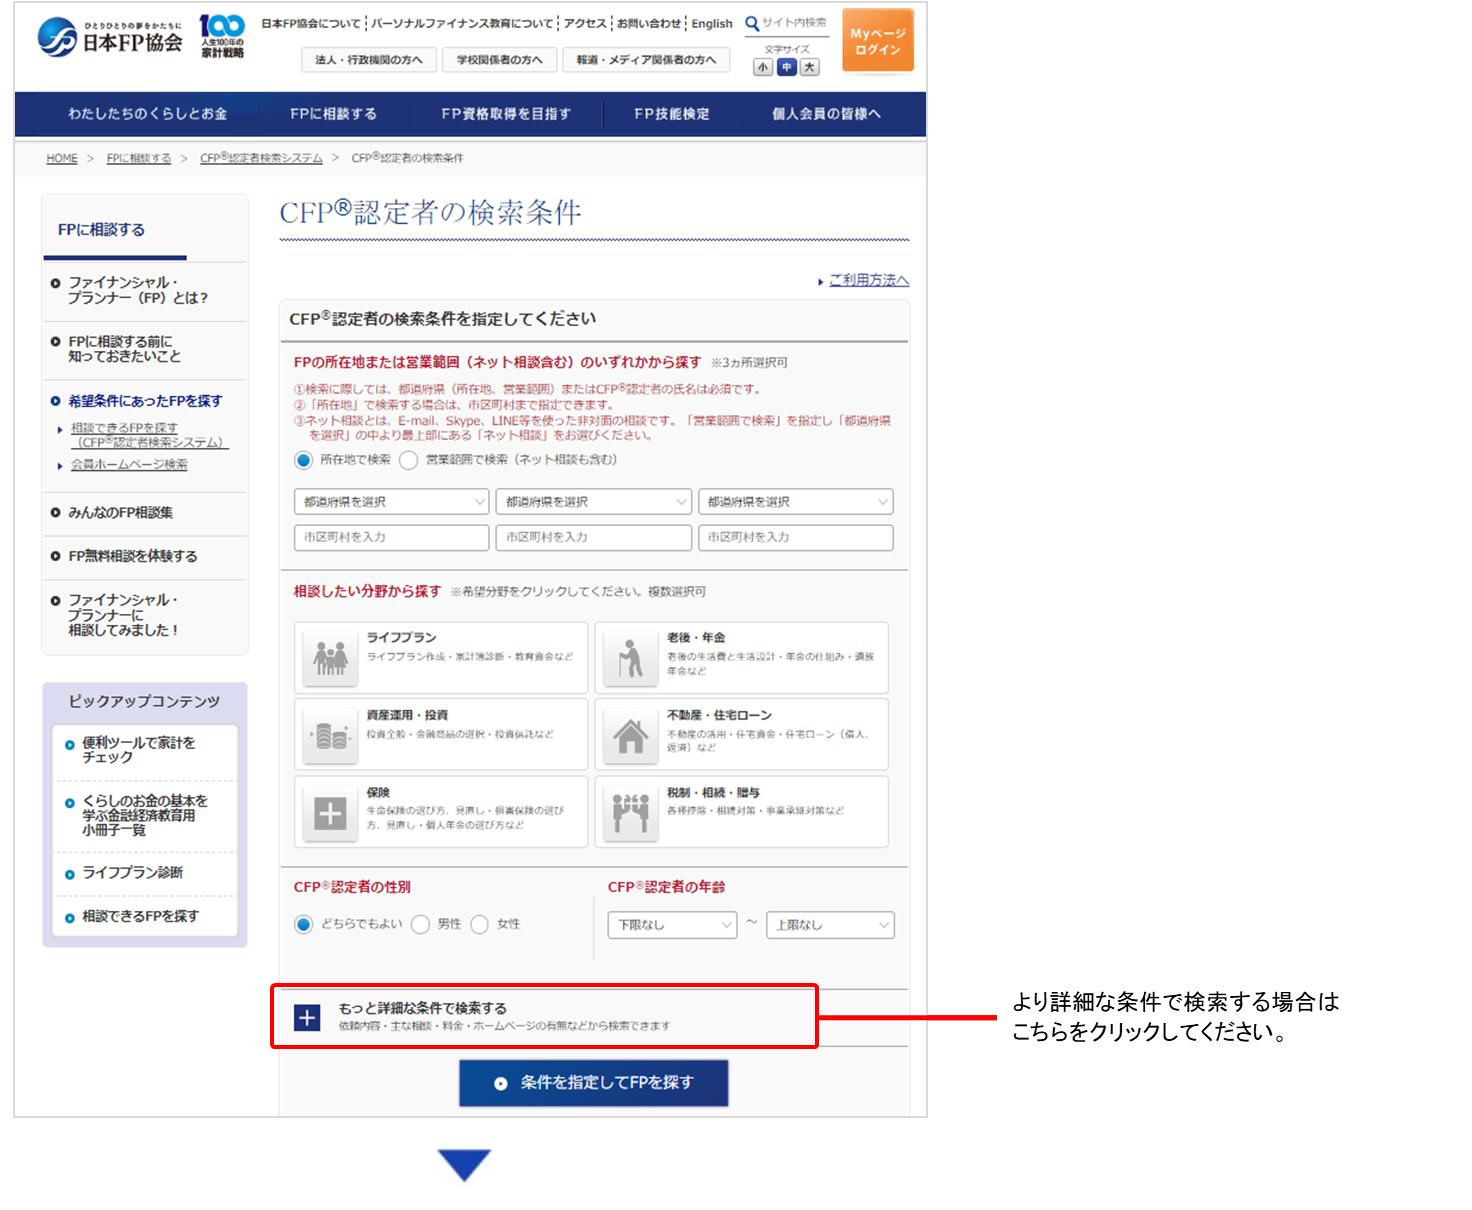The height and width of the screenshot is (1210, 1472).
Task: Click the 保険 plus-cross icon
Action: coord(330,813)
